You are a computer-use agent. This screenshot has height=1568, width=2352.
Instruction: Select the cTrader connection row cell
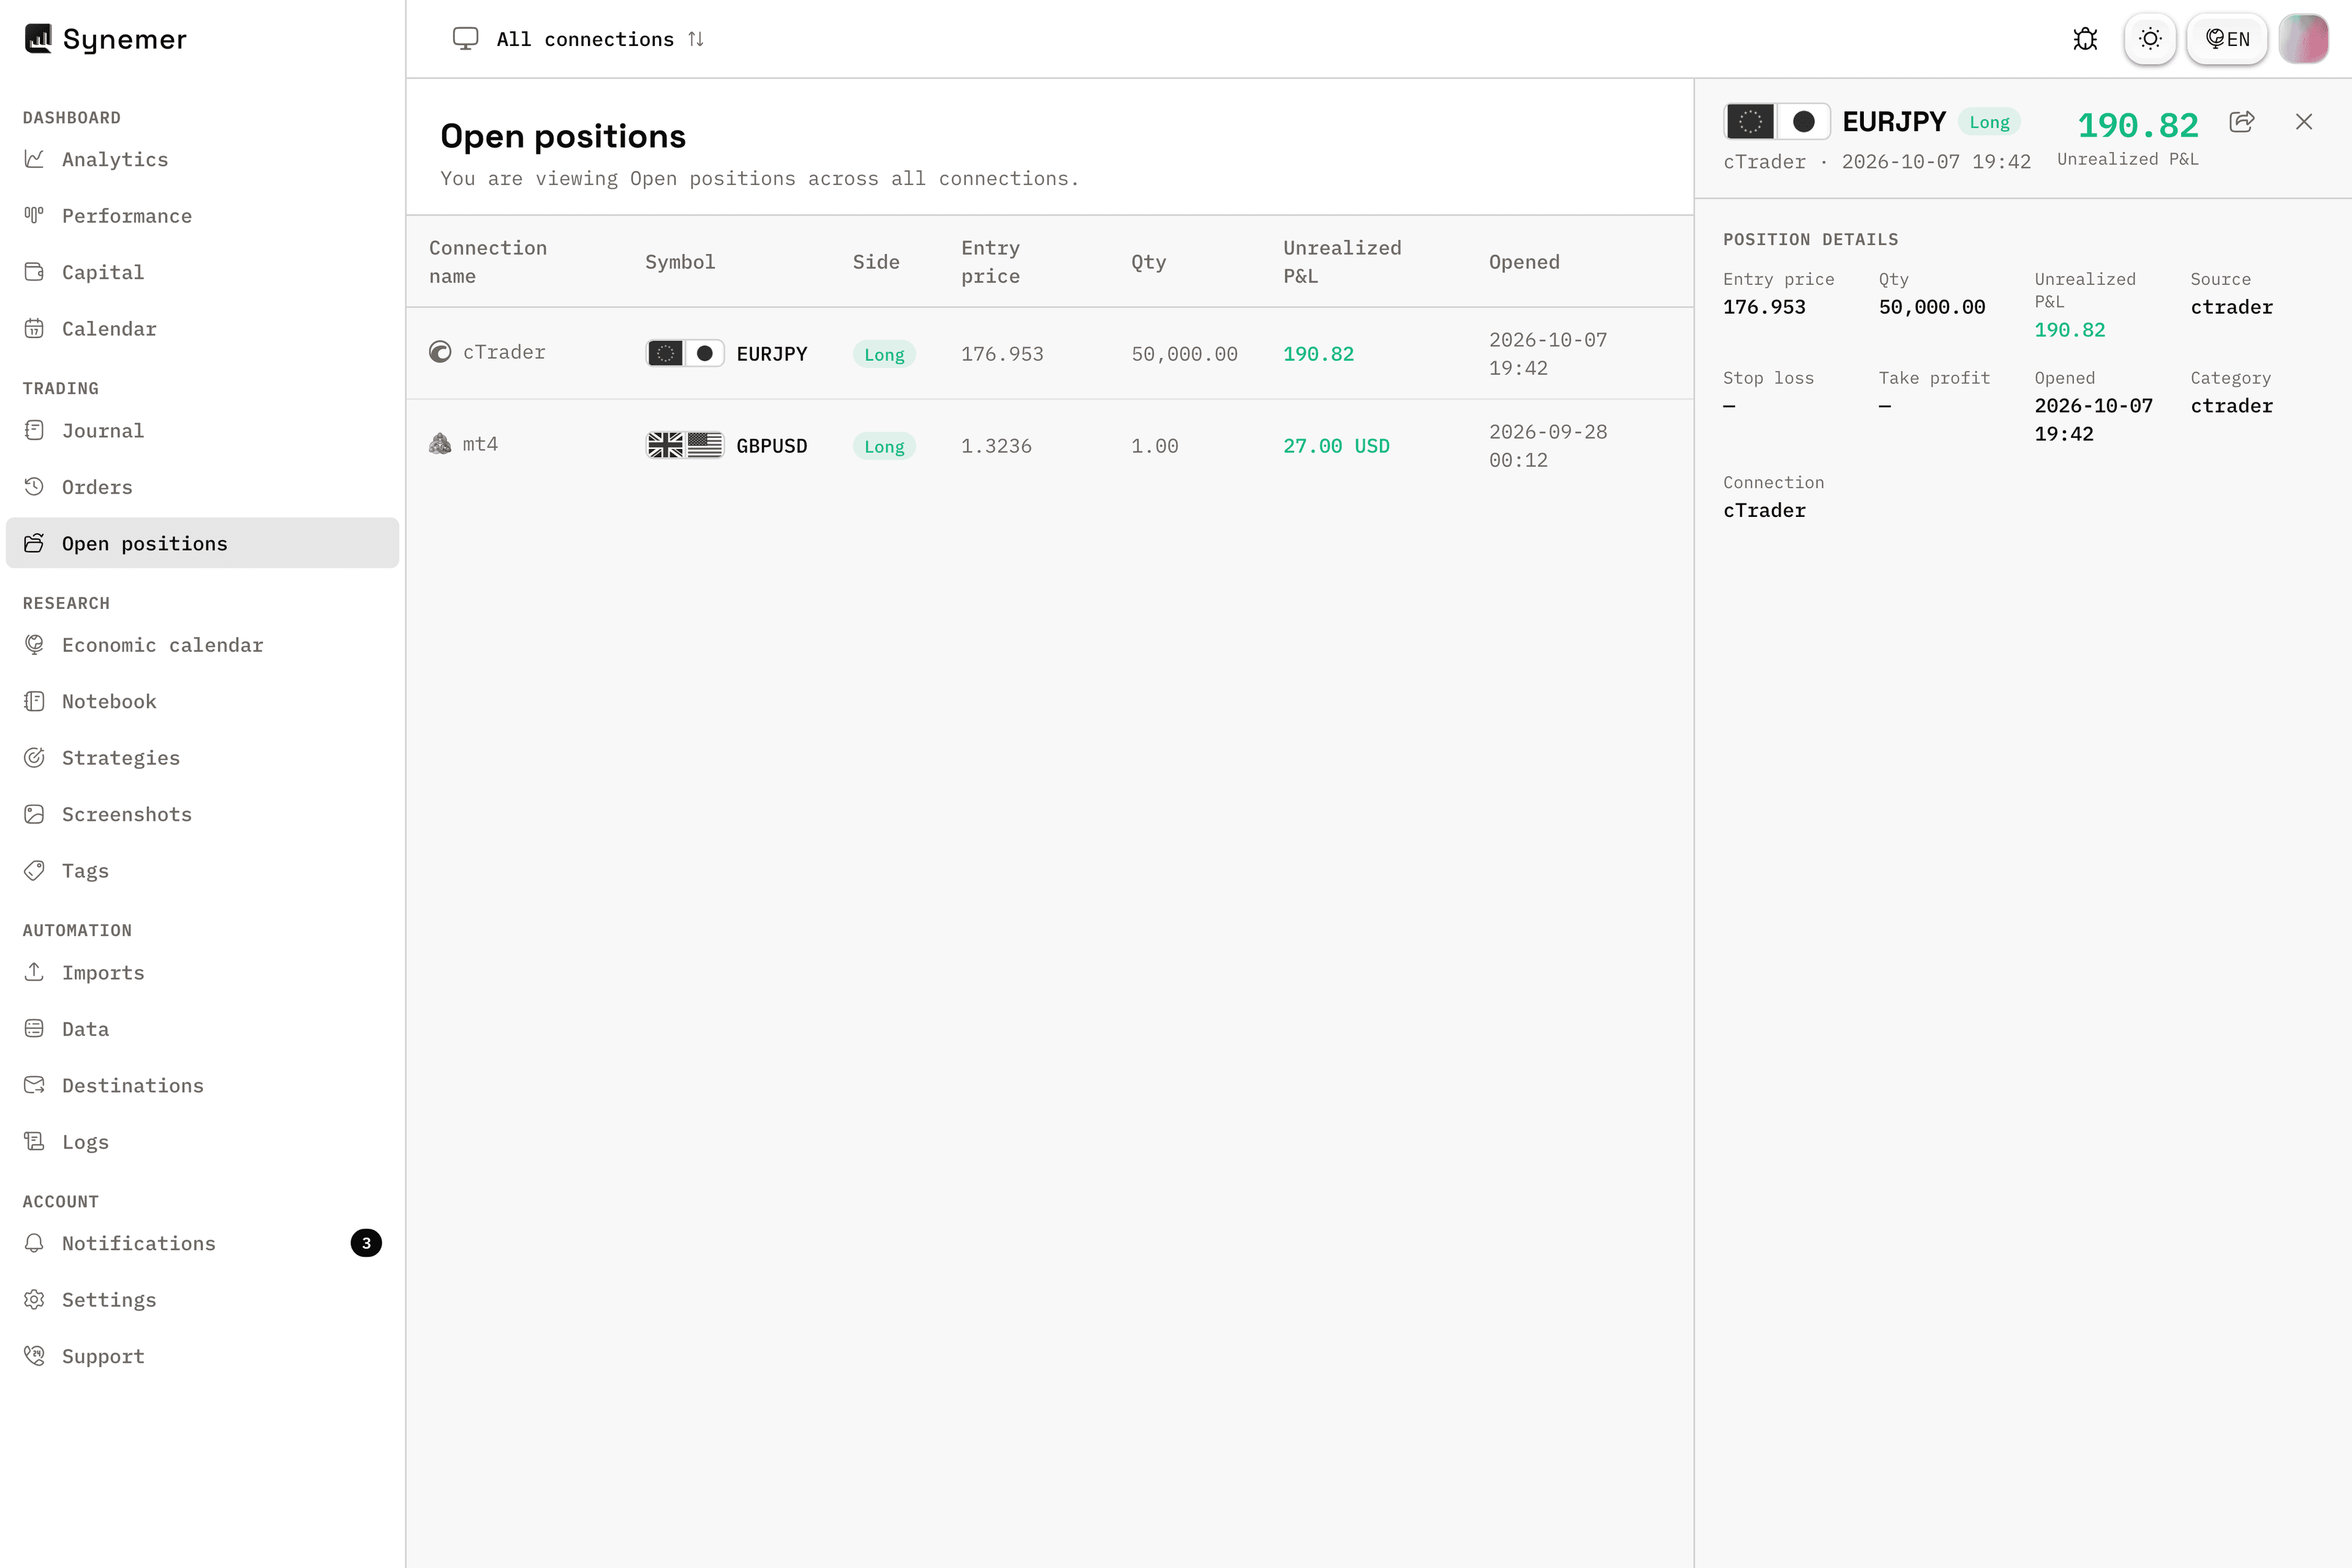(x=487, y=352)
